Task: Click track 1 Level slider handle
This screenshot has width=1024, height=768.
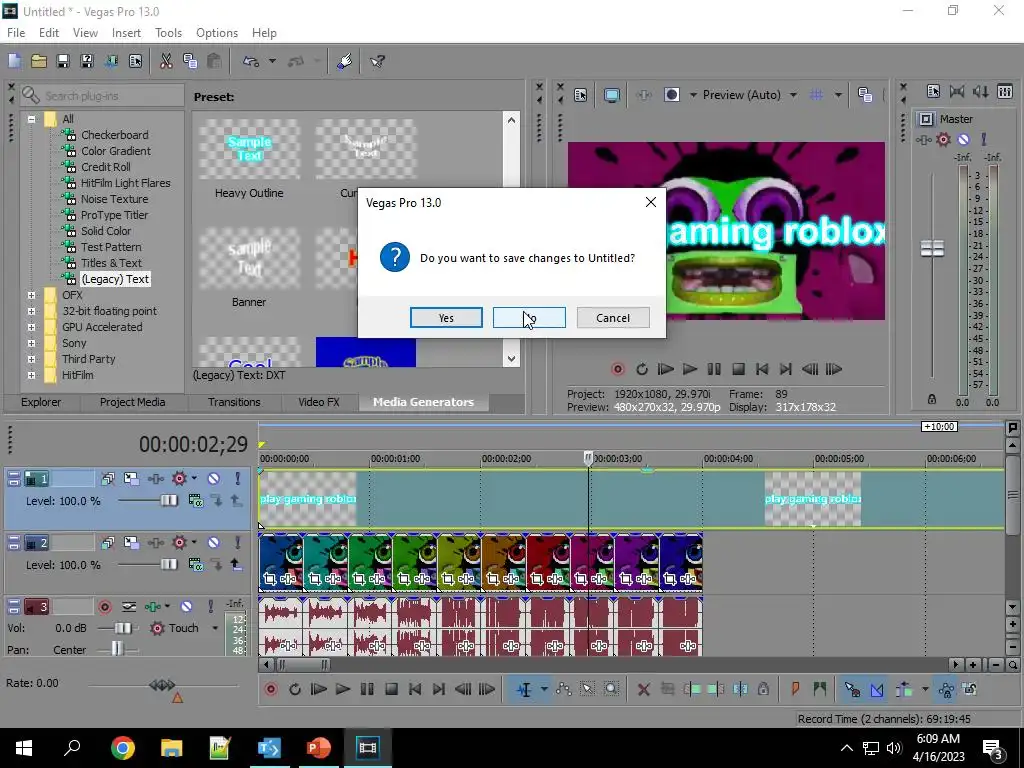Action: point(168,501)
